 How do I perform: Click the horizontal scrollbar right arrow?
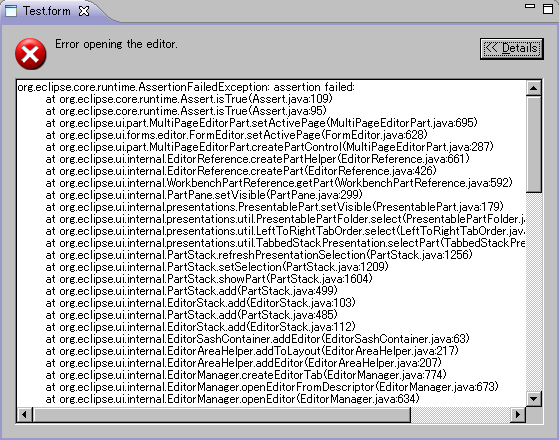[518, 415]
